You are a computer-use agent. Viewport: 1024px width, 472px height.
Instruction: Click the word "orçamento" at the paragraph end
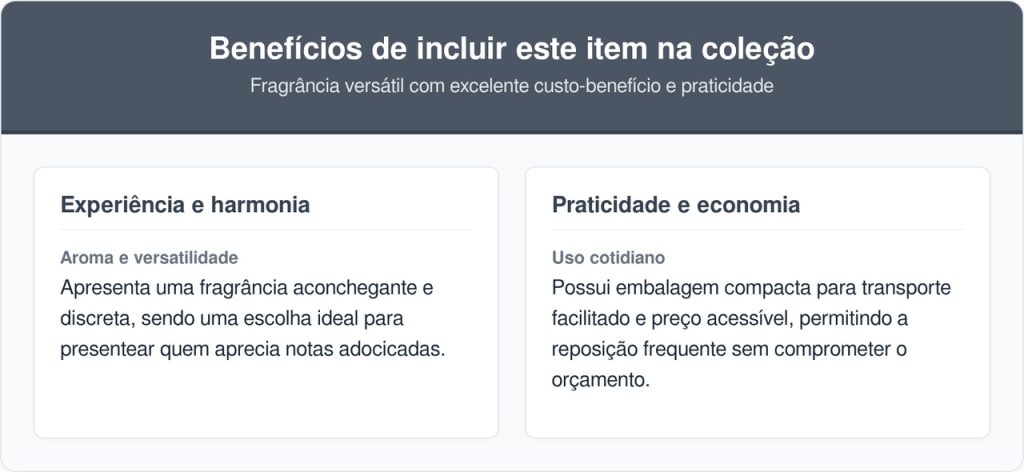598,381
